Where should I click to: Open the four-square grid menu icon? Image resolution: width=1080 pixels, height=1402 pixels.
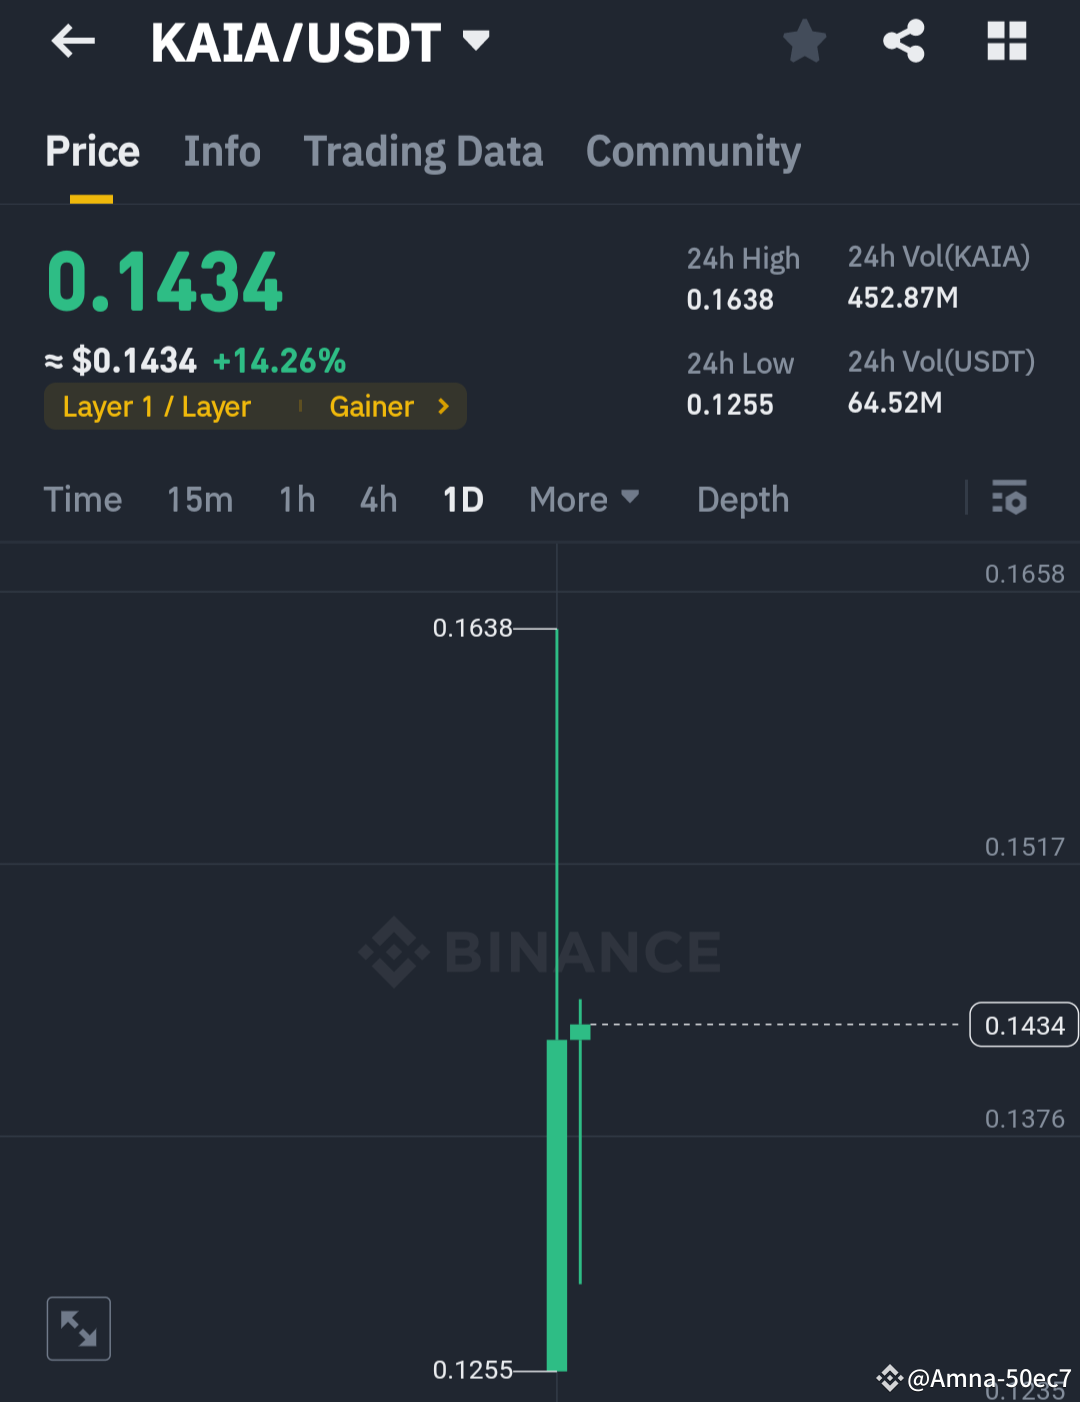[x=1006, y=42]
